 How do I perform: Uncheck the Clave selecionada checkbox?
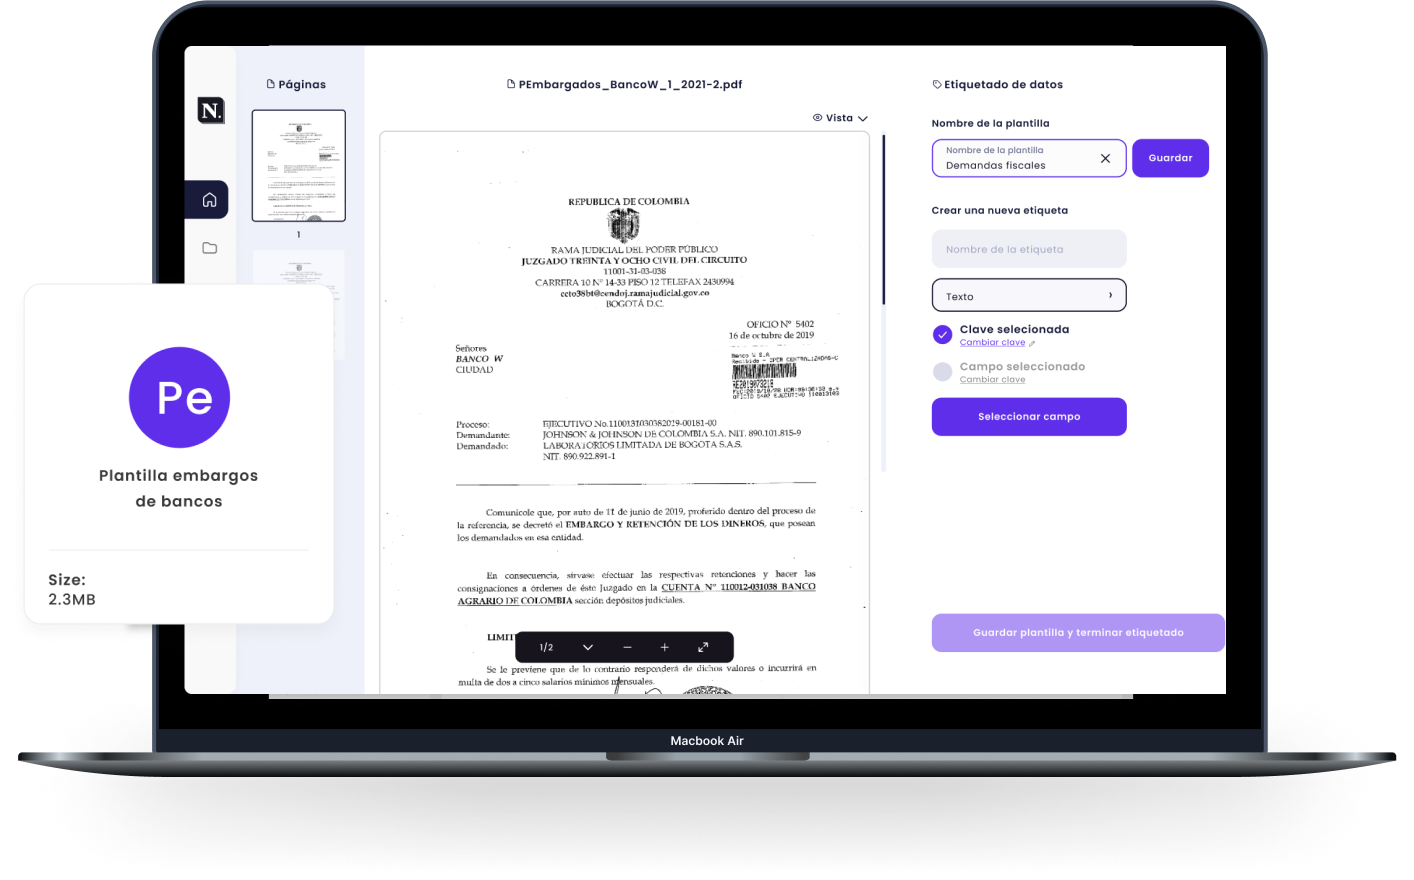[942, 334]
